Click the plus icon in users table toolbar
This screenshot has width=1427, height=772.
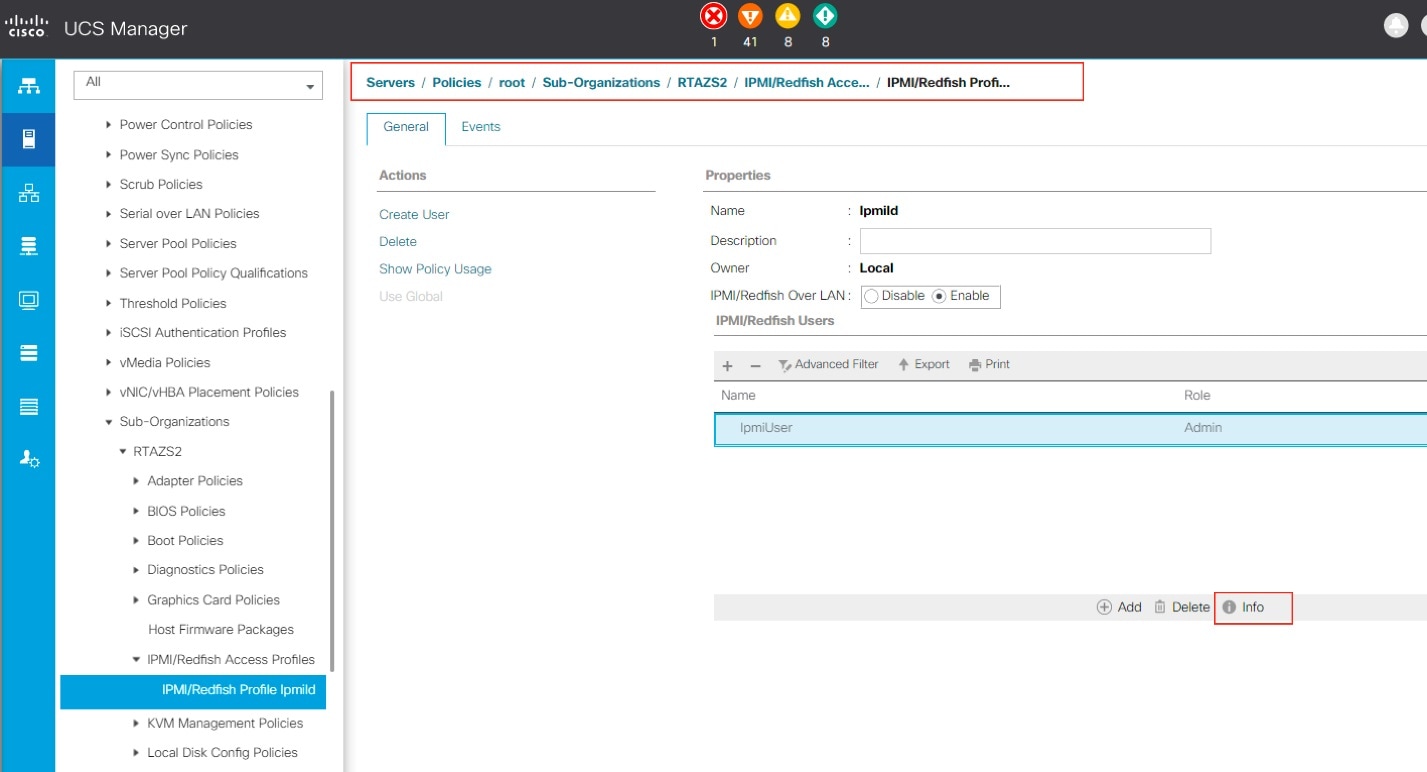pos(728,366)
